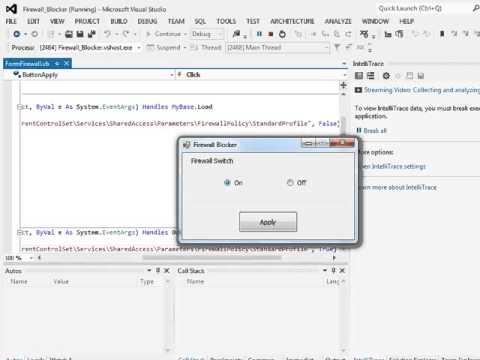Image resolution: width=480 pixels, height=360 pixels.
Task: Open the Process dropdown showing Firewall_Blocker.vshost.exe
Action: [x=90, y=48]
